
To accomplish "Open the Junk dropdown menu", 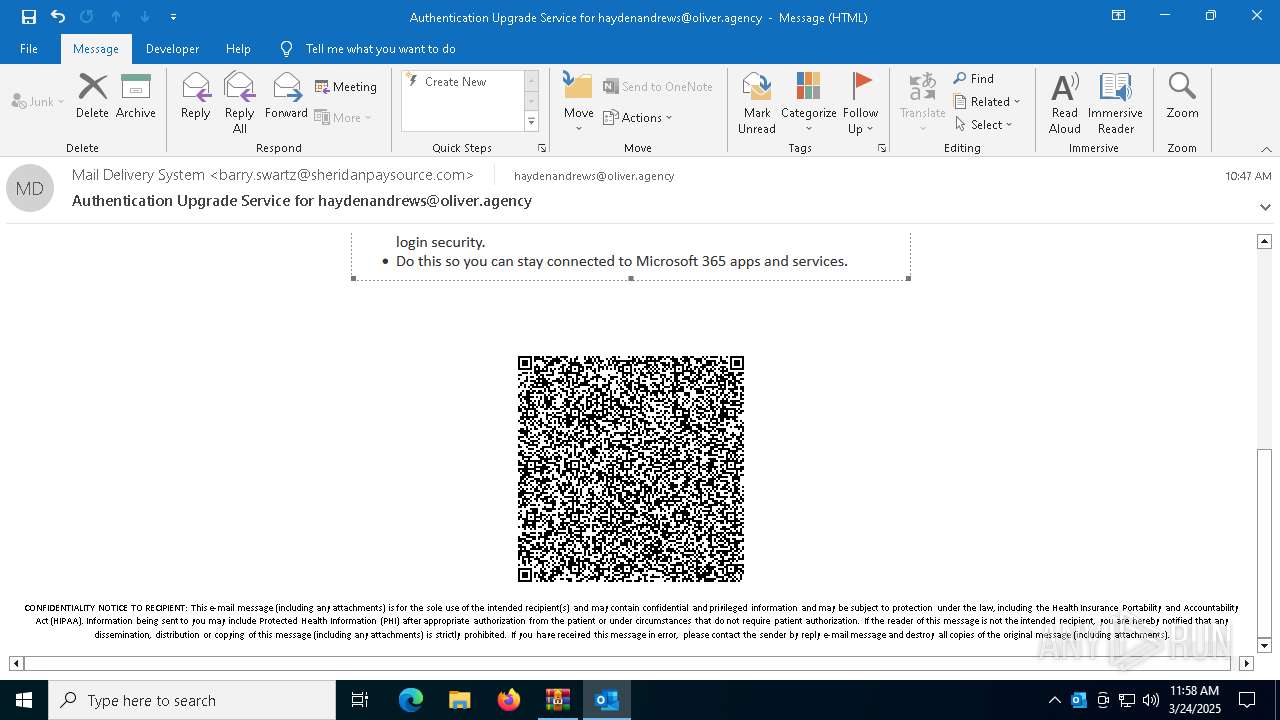I will click(x=38, y=102).
